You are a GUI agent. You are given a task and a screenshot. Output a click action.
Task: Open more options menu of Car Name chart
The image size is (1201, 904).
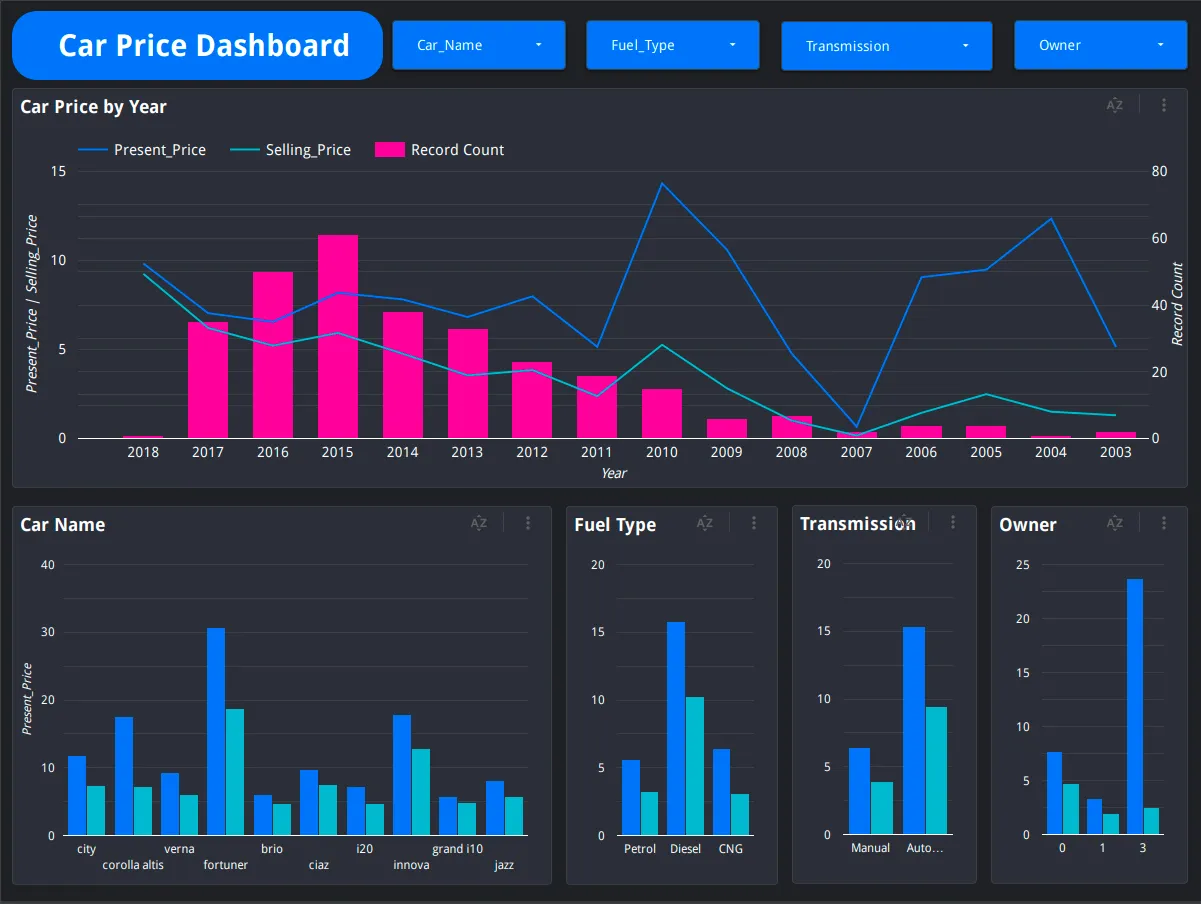(528, 523)
